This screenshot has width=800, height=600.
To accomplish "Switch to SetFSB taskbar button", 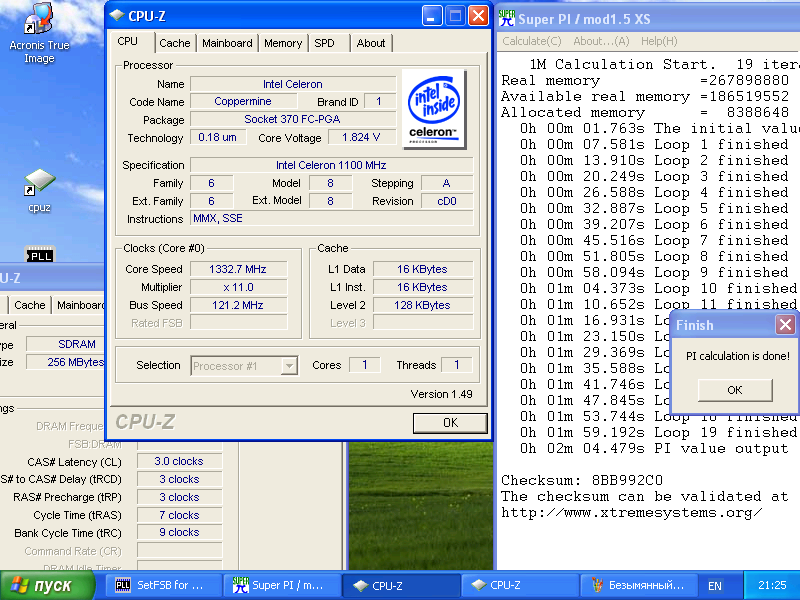I will (163, 585).
